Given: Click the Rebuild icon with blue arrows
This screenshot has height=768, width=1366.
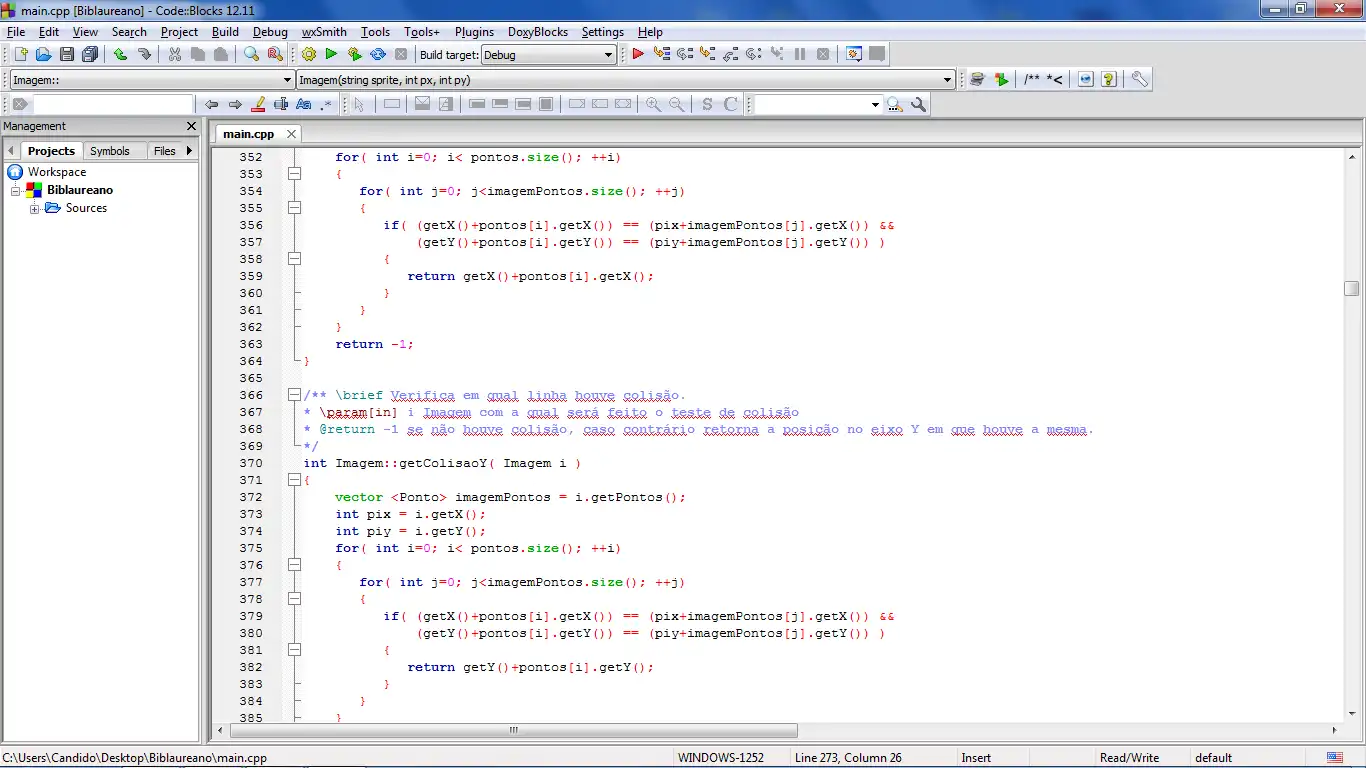Looking at the screenshot, I should pyautogui.click(x=378, y=54).
